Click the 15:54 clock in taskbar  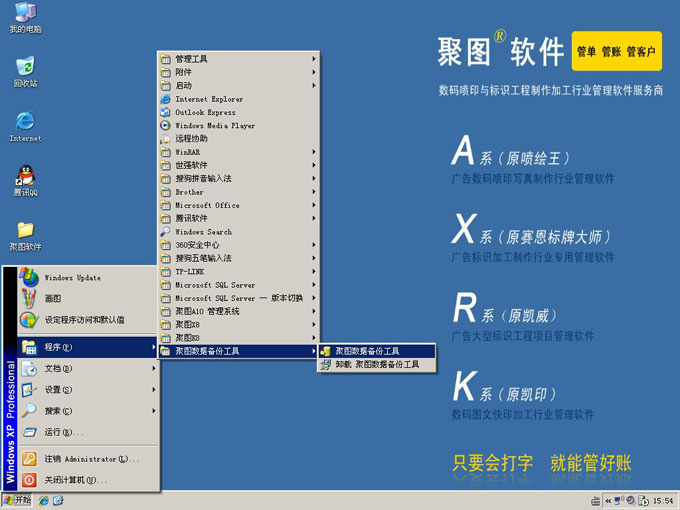click(x=663, y=501)
